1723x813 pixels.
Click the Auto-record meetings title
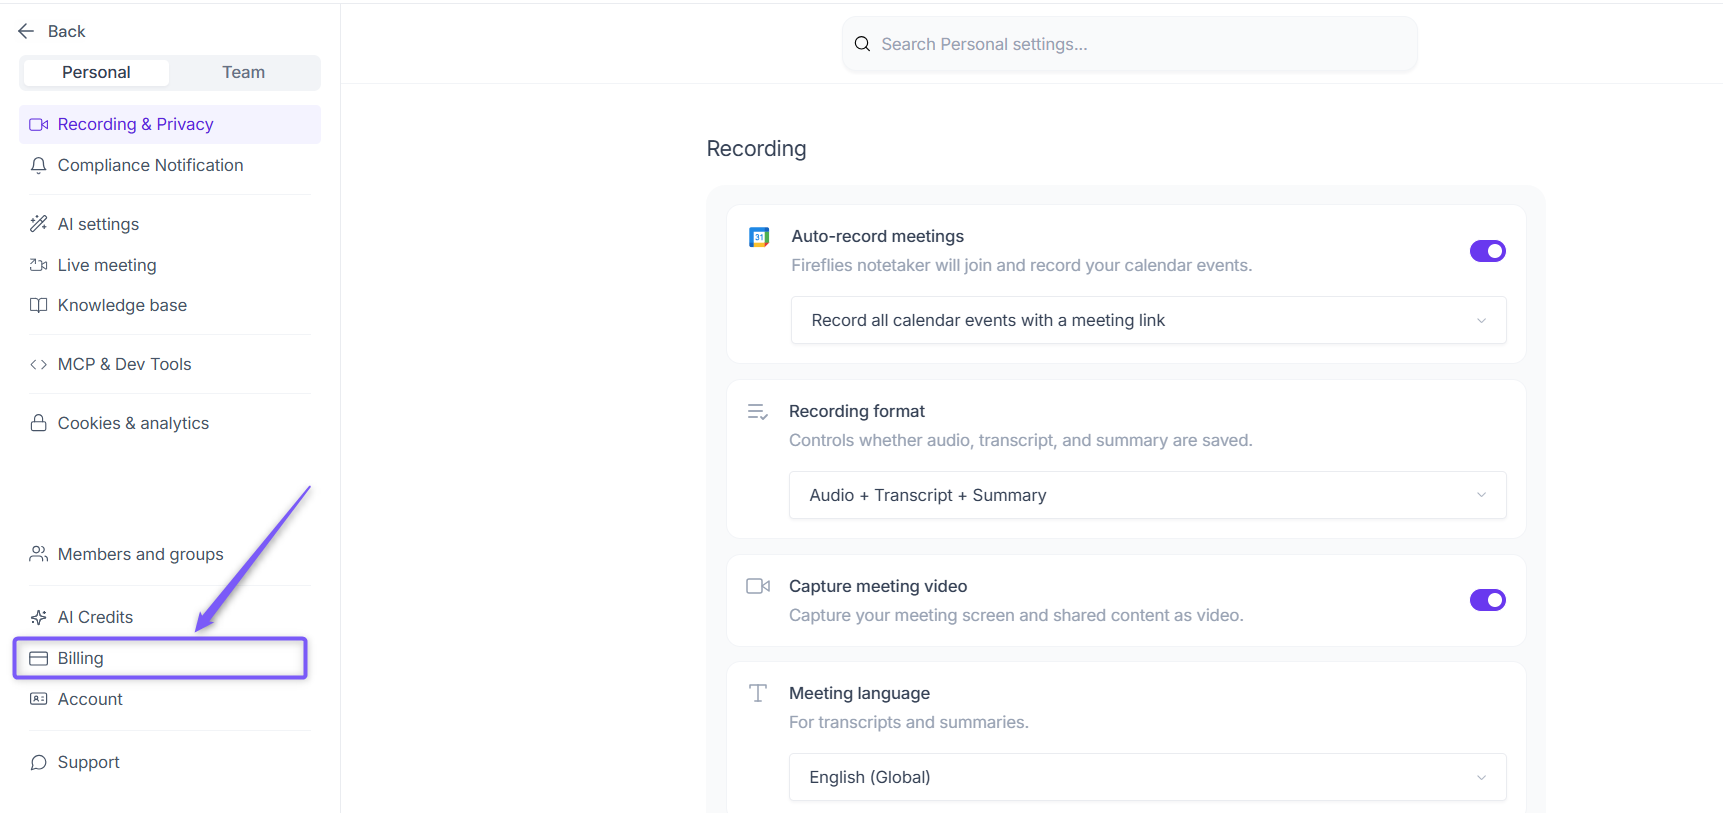point(878,236)
